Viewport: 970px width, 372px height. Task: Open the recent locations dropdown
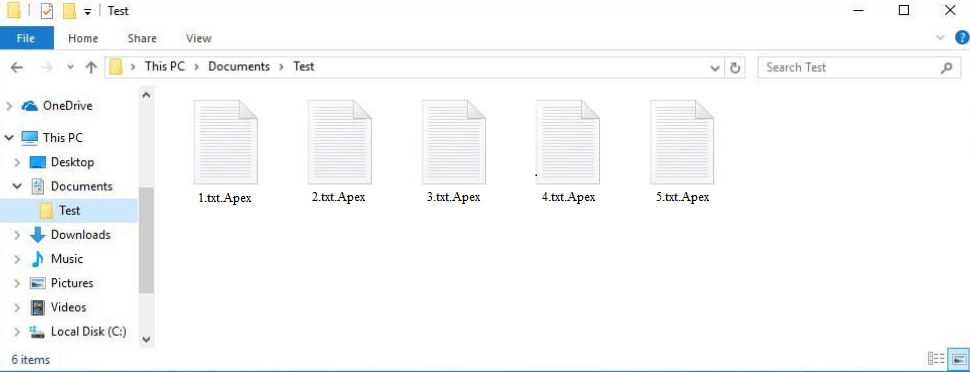70,67
